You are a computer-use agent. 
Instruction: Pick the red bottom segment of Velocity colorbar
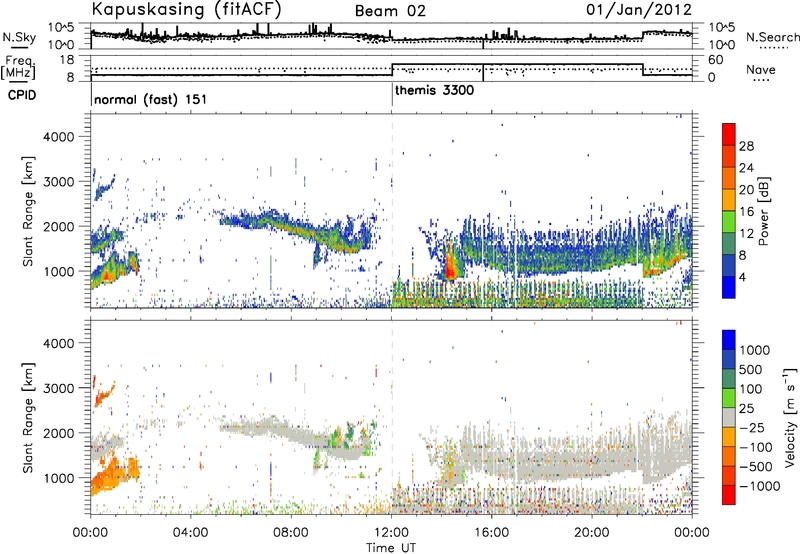[729, 494]
